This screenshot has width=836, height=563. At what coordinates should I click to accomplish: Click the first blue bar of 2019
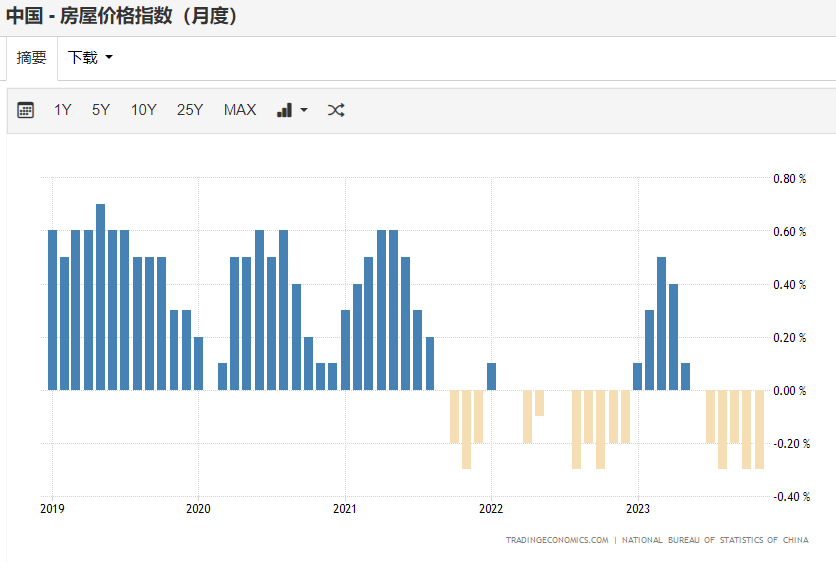[x=52, y=310]
